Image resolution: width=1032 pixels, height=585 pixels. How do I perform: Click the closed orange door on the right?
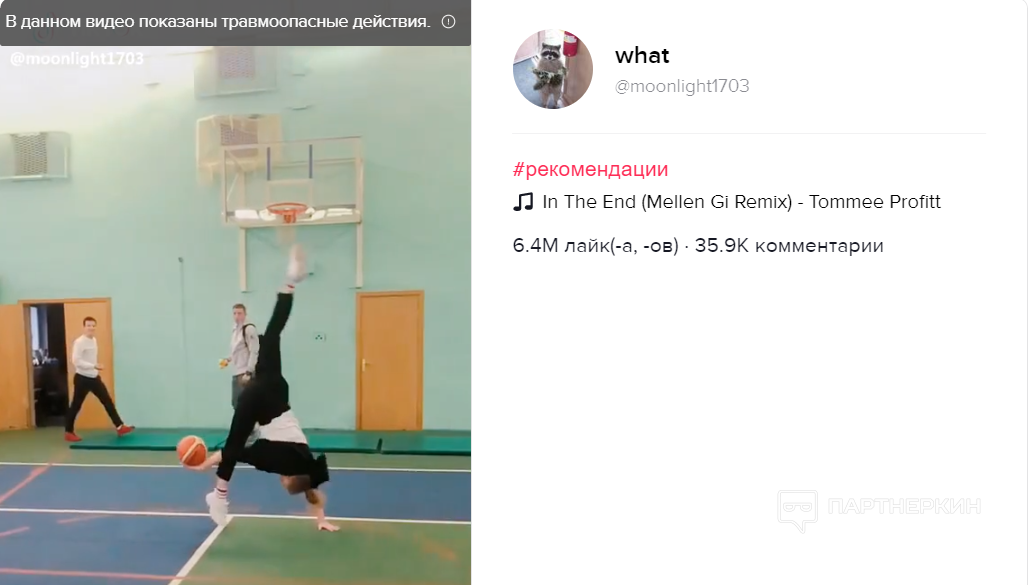(x=390, y=361)
